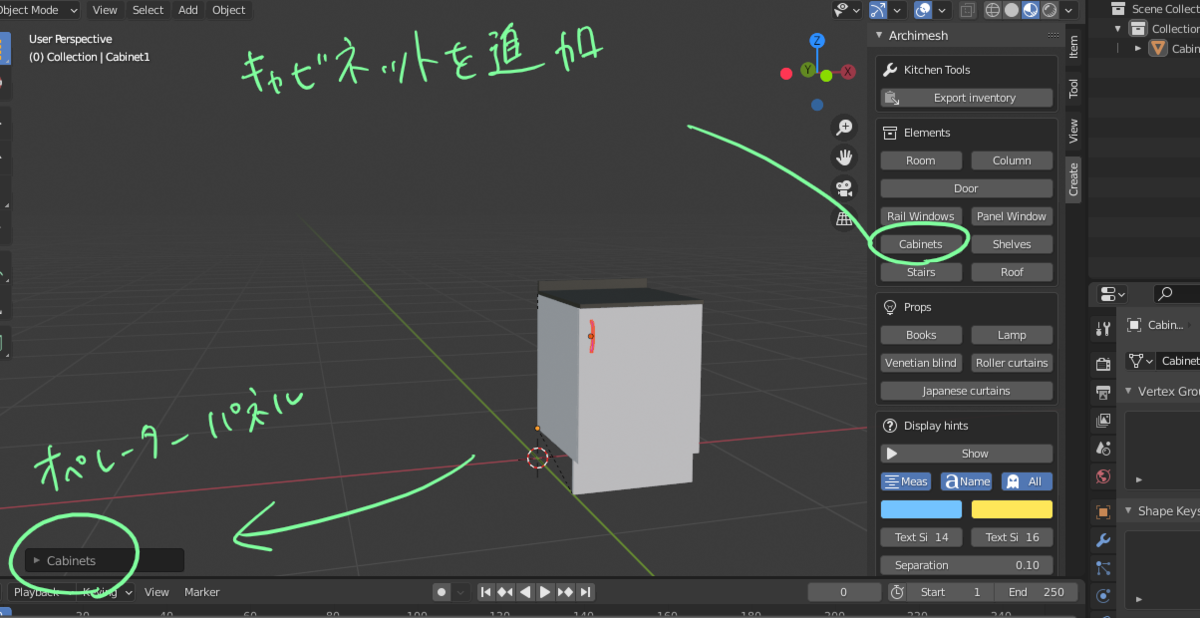Screen dimensions: 1200x618
Task: Select solid viewport shading
Action: click(1012, 10)
